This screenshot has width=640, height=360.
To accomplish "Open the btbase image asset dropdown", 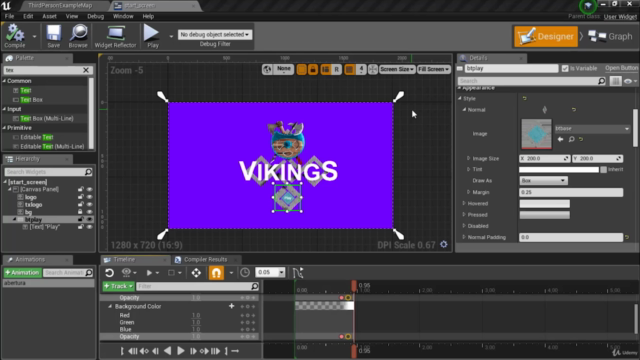I will [592, 129].
